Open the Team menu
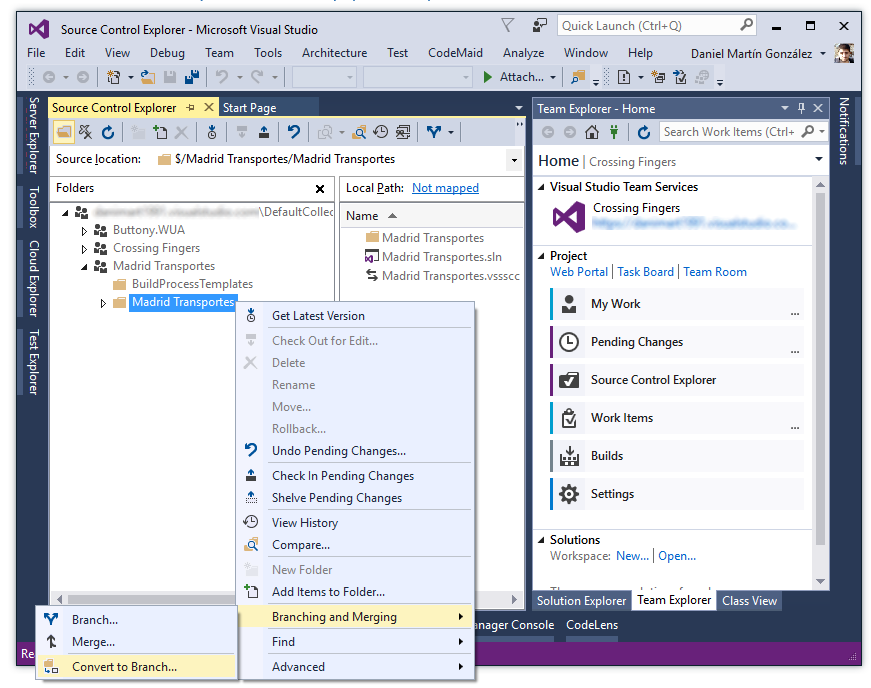Screen dimensions: 871x688 tap(219, 53)
